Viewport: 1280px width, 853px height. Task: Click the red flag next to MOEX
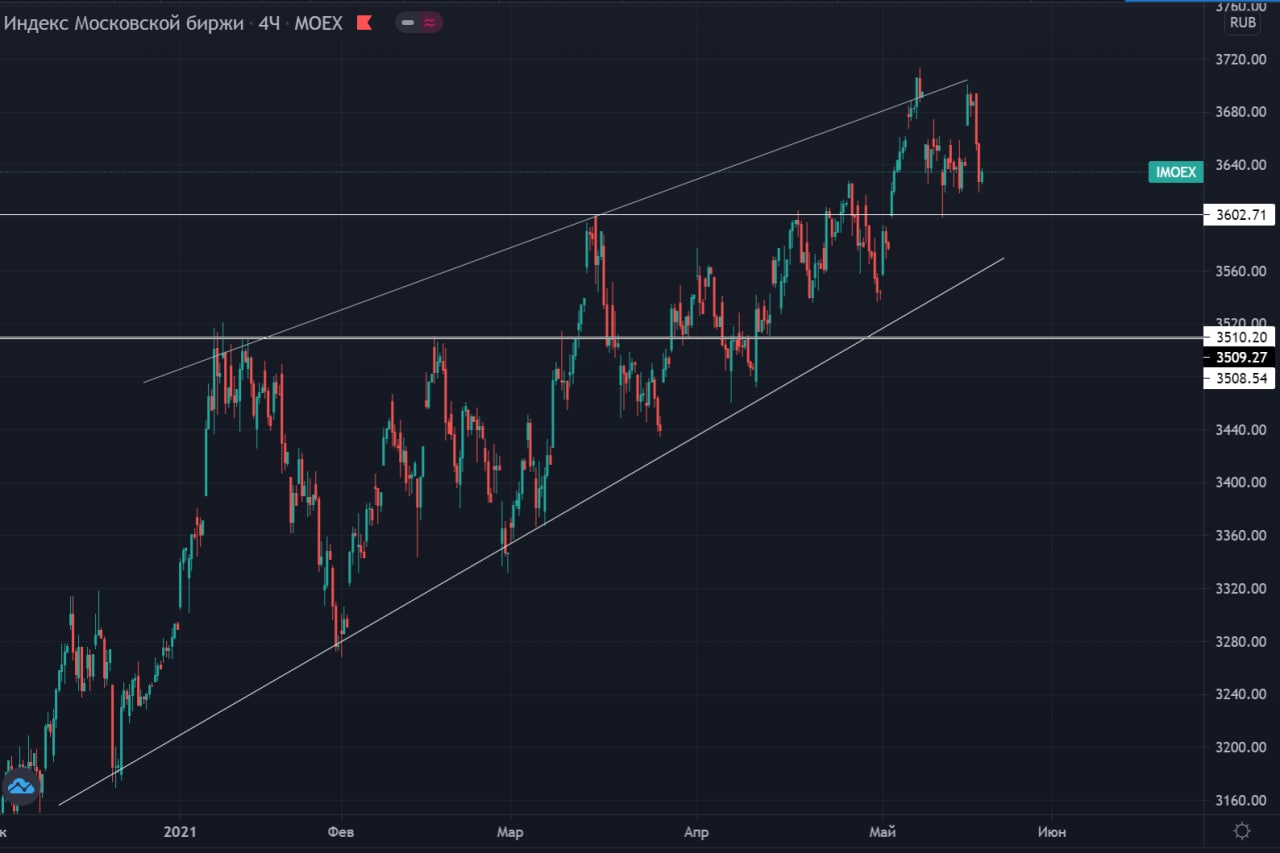(364, 22)
